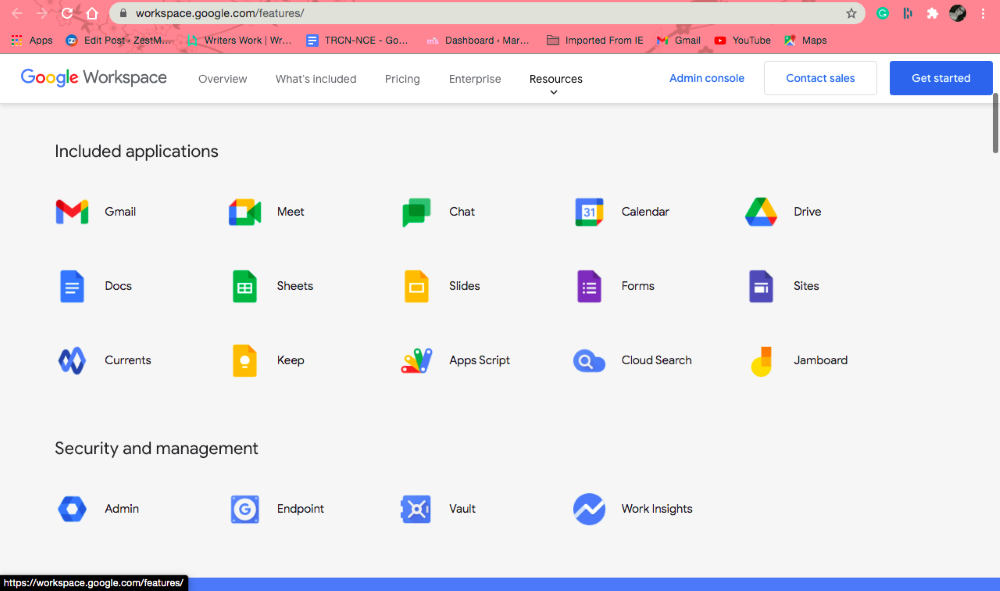Open the Currents icon
1000x591 pixels.
tap(72, 361)
